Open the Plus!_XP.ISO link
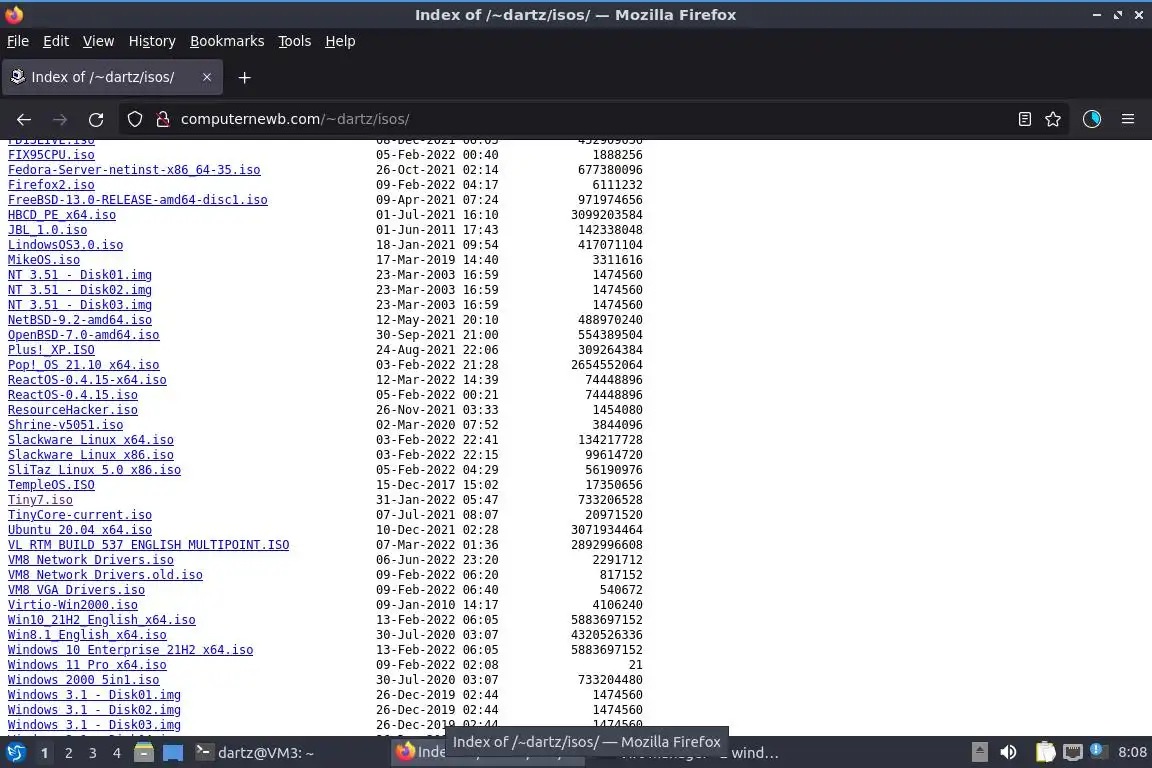 (51, 350)
